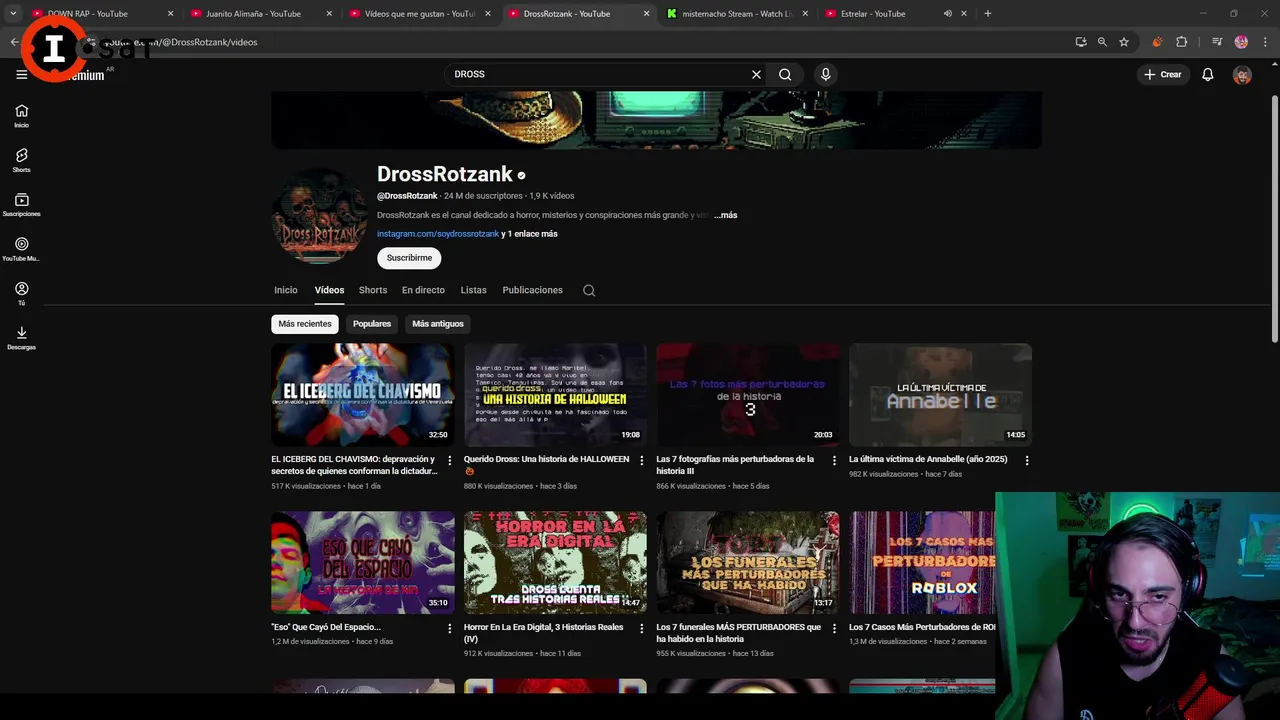Bookmark this page with star icon
The image size is (1280, 720).
(1124, 42)
